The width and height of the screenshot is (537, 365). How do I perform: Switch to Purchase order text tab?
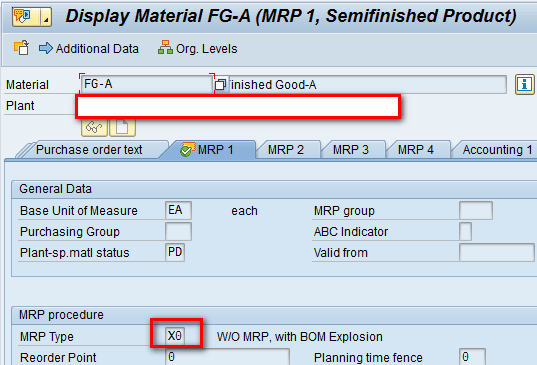(89, 150)
